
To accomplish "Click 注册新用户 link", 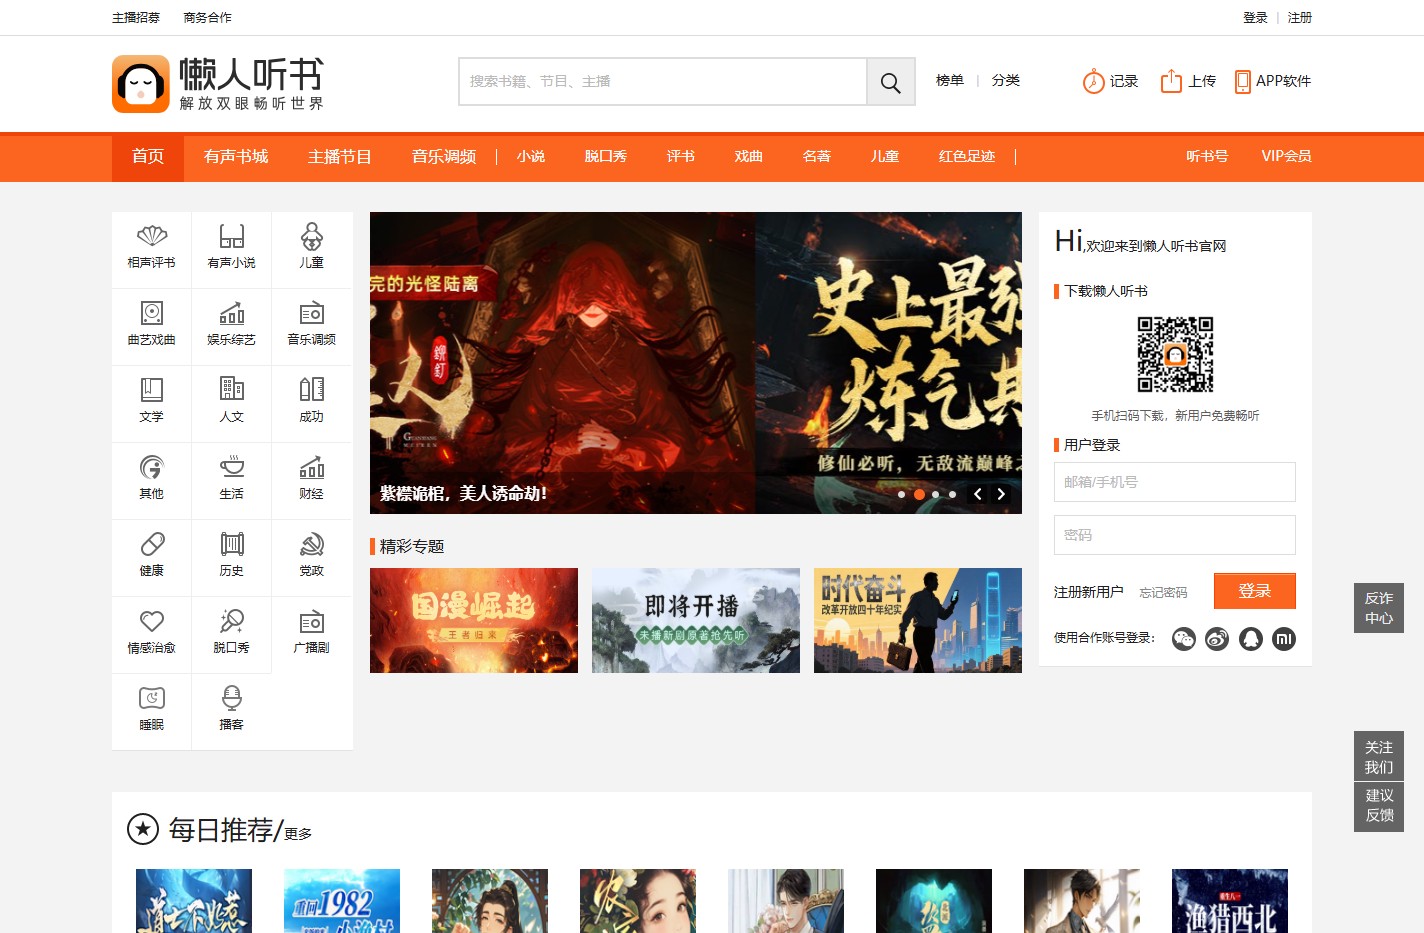I will tap(1089, 592).
